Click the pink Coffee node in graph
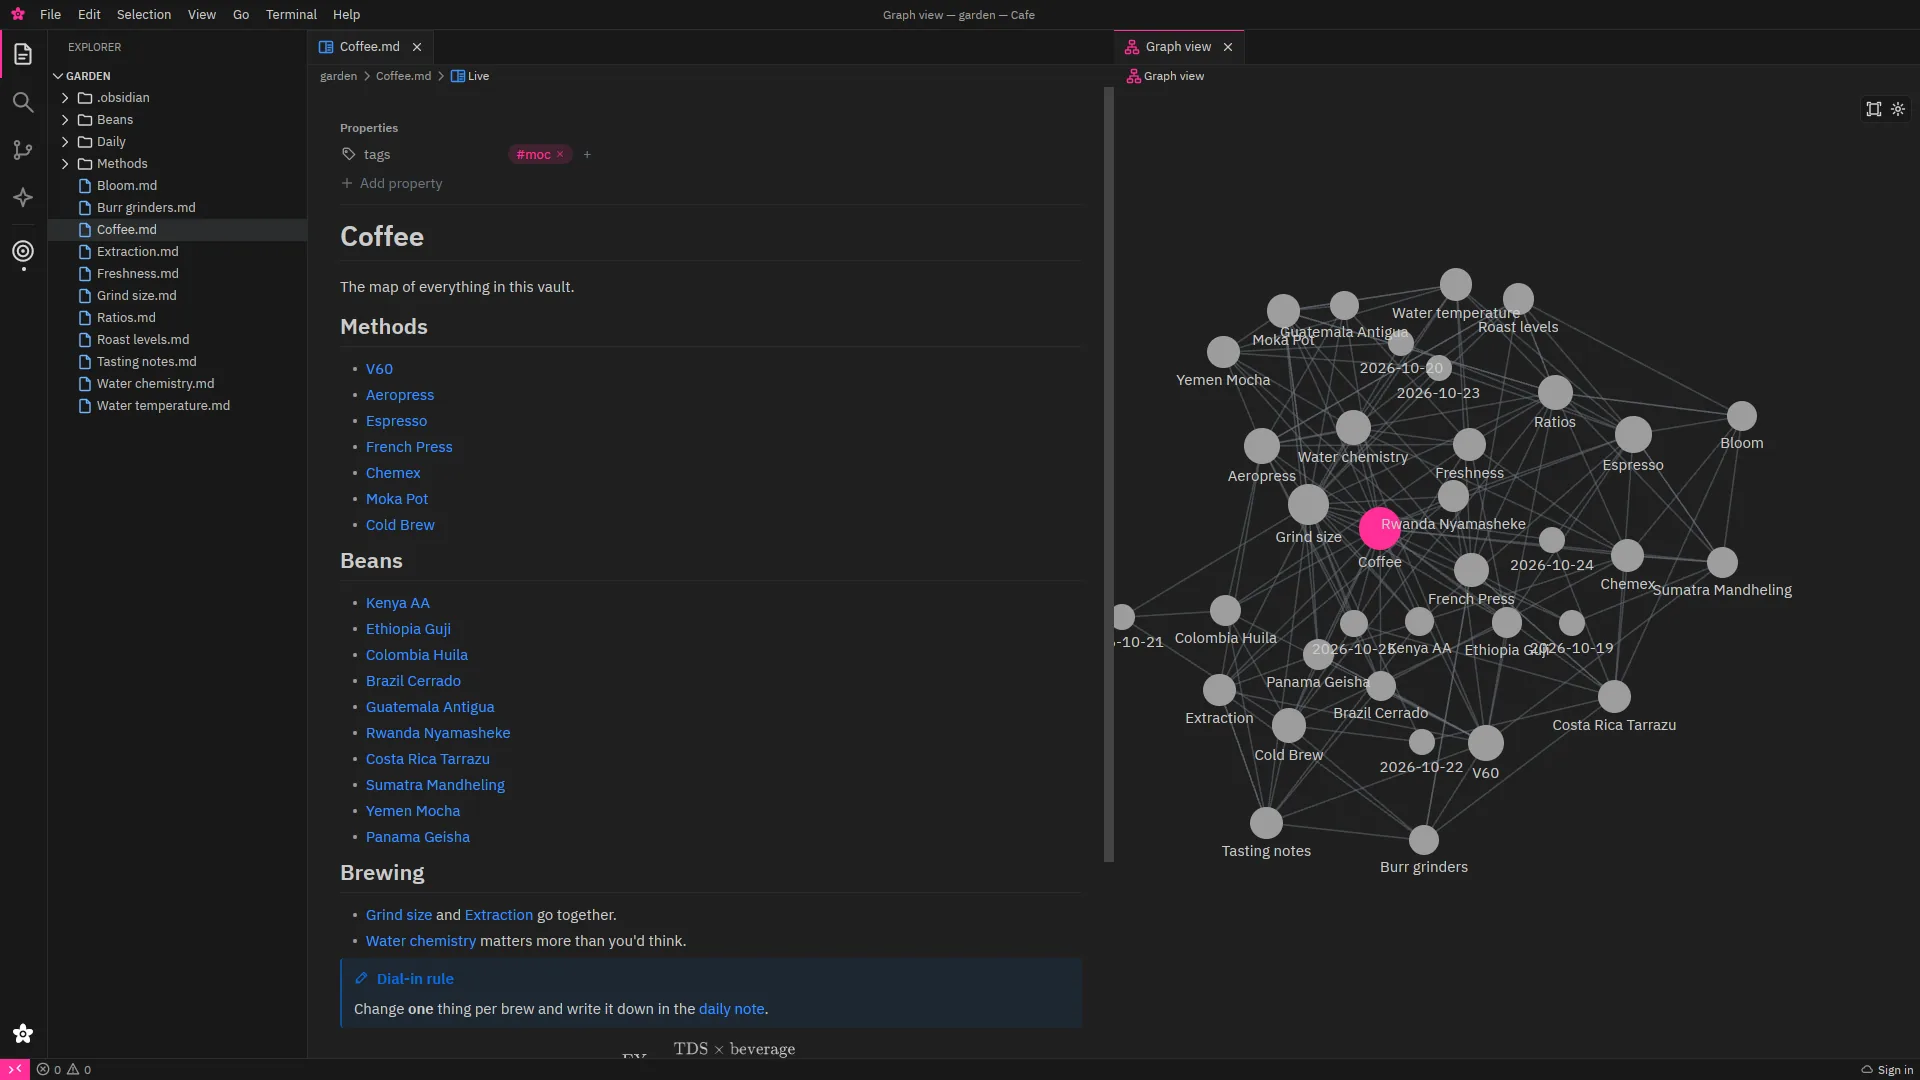This screenshot has width=1920, height=1080. tap(1379, 528)
